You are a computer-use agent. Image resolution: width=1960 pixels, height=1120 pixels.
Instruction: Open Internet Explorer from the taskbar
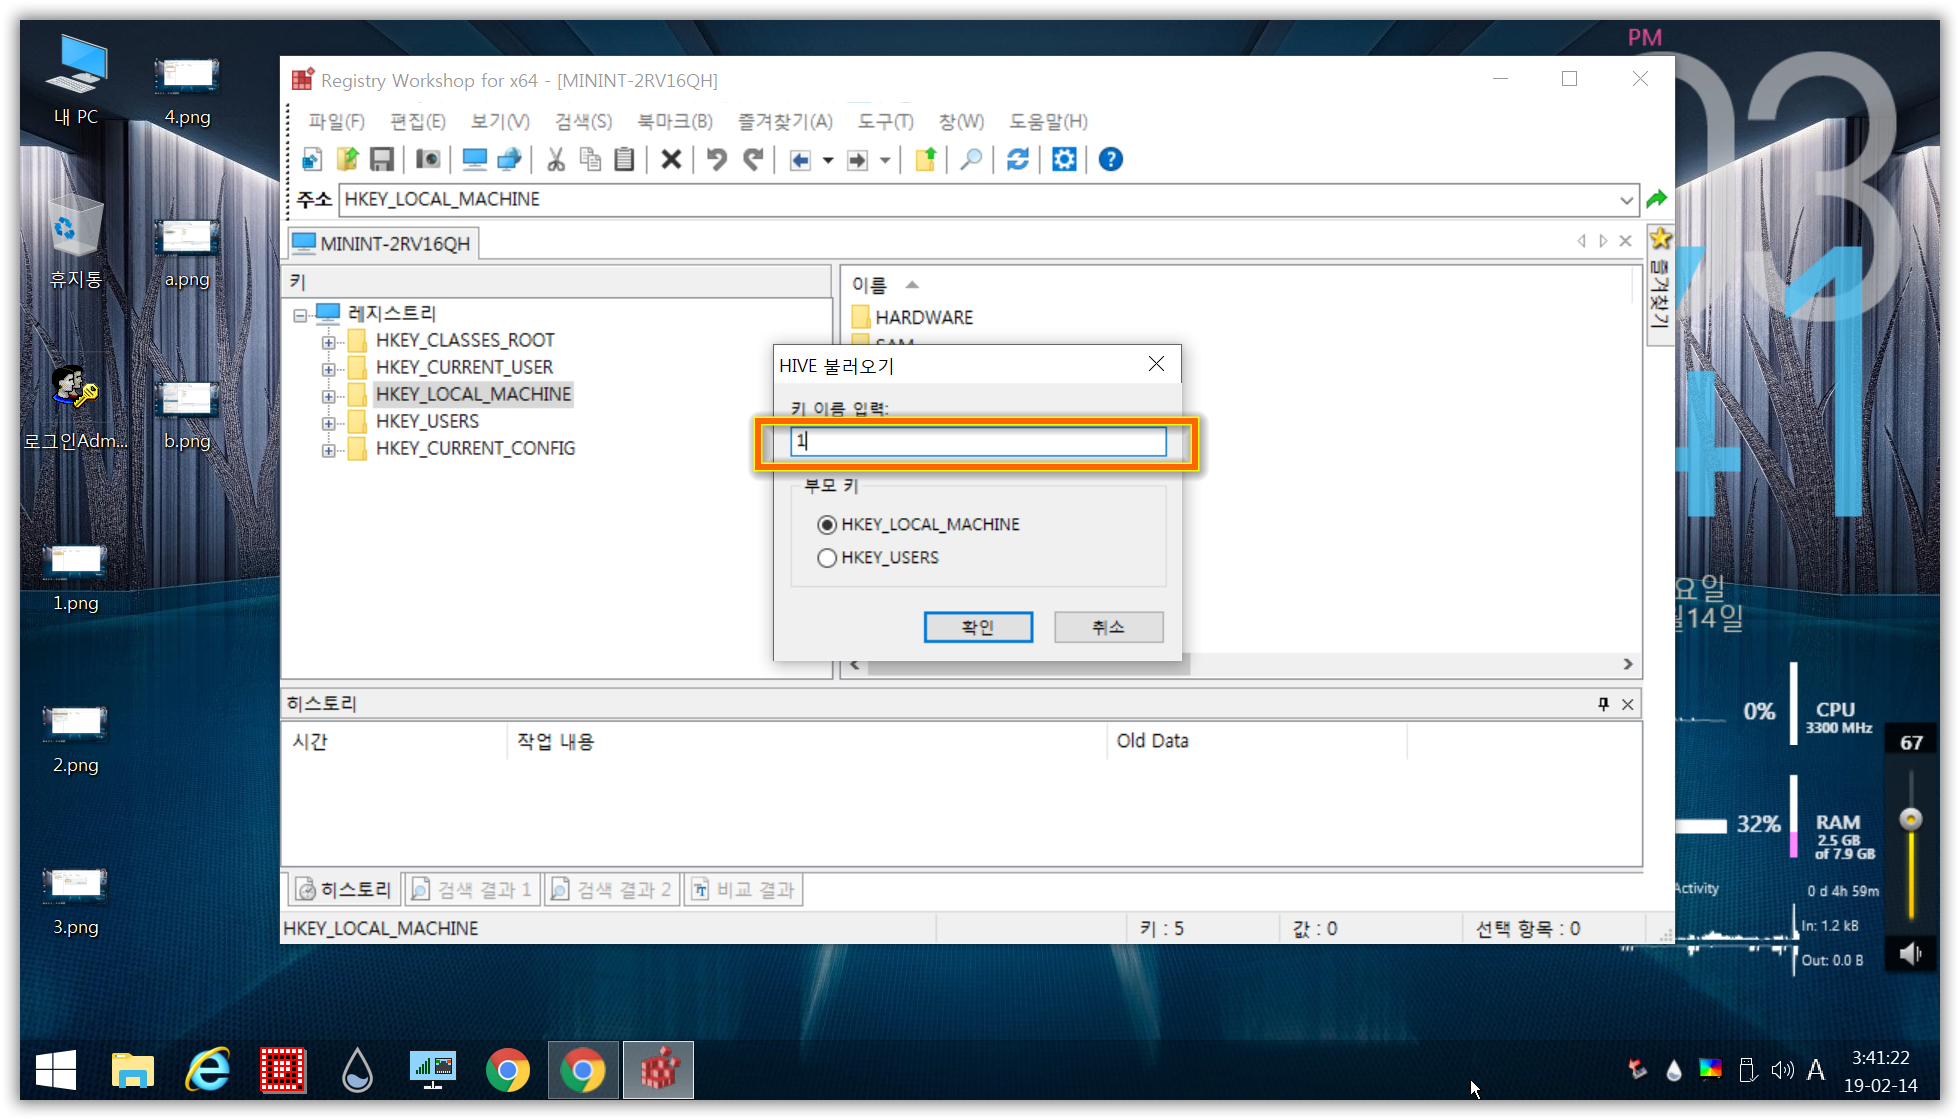(208, 1071)
